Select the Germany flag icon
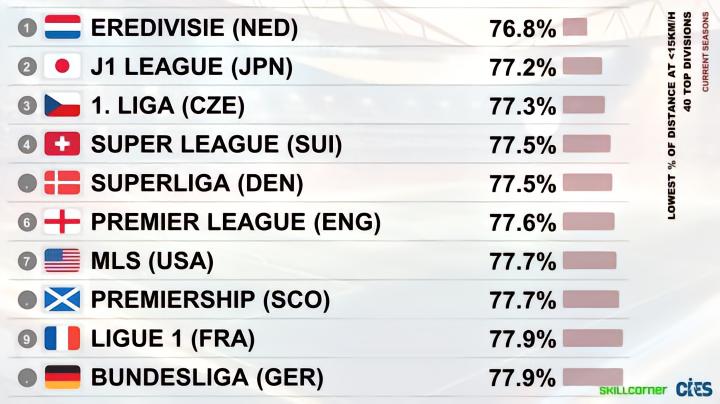 coord(62,377)
